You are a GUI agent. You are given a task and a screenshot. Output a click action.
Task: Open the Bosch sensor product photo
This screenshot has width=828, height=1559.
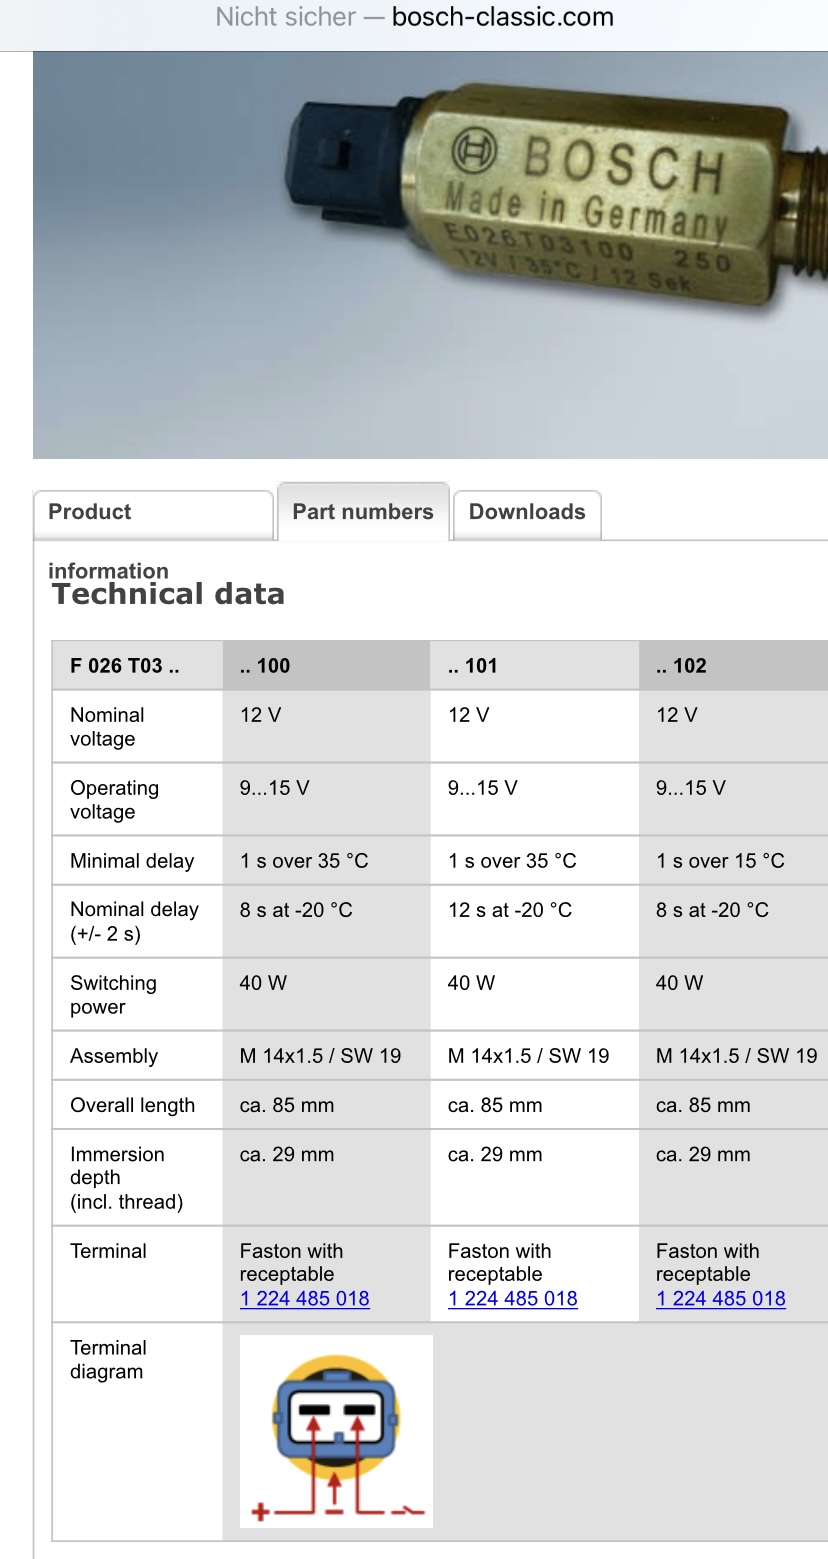[430, 255]
